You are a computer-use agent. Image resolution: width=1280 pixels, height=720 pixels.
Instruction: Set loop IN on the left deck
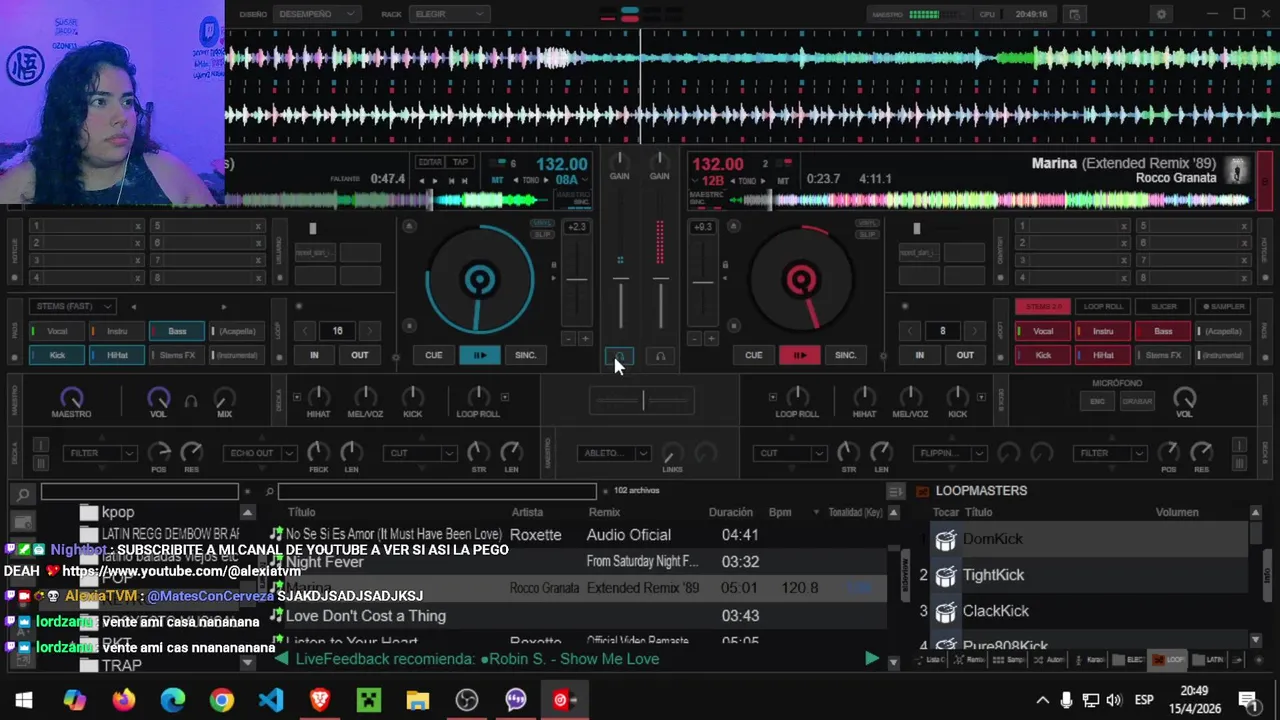(x=314, y=355)
